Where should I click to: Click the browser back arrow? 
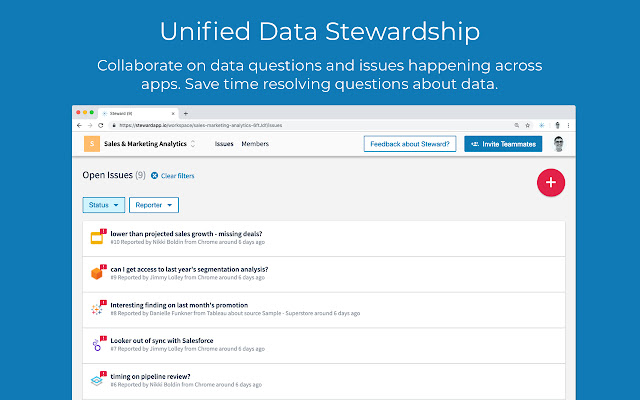pos(79,125)
